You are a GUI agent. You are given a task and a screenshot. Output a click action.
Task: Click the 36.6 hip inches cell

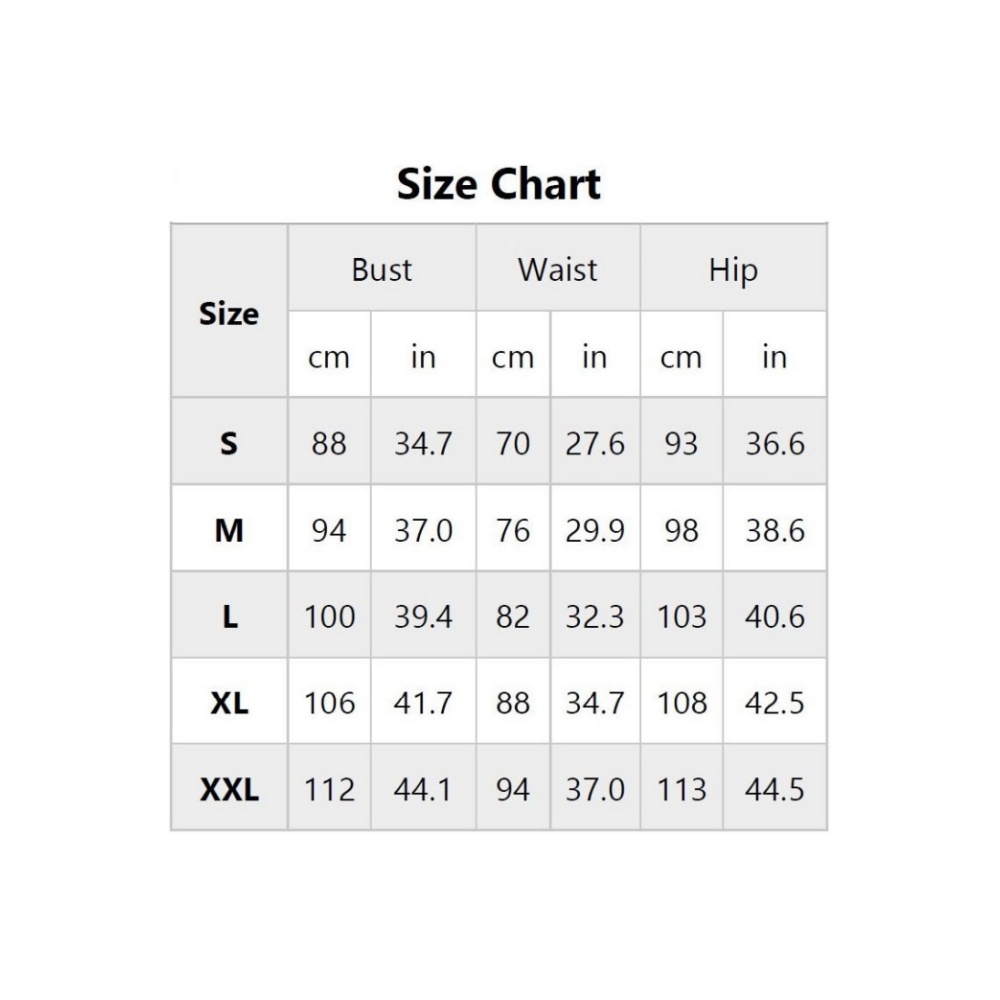(x=775, y=443)
